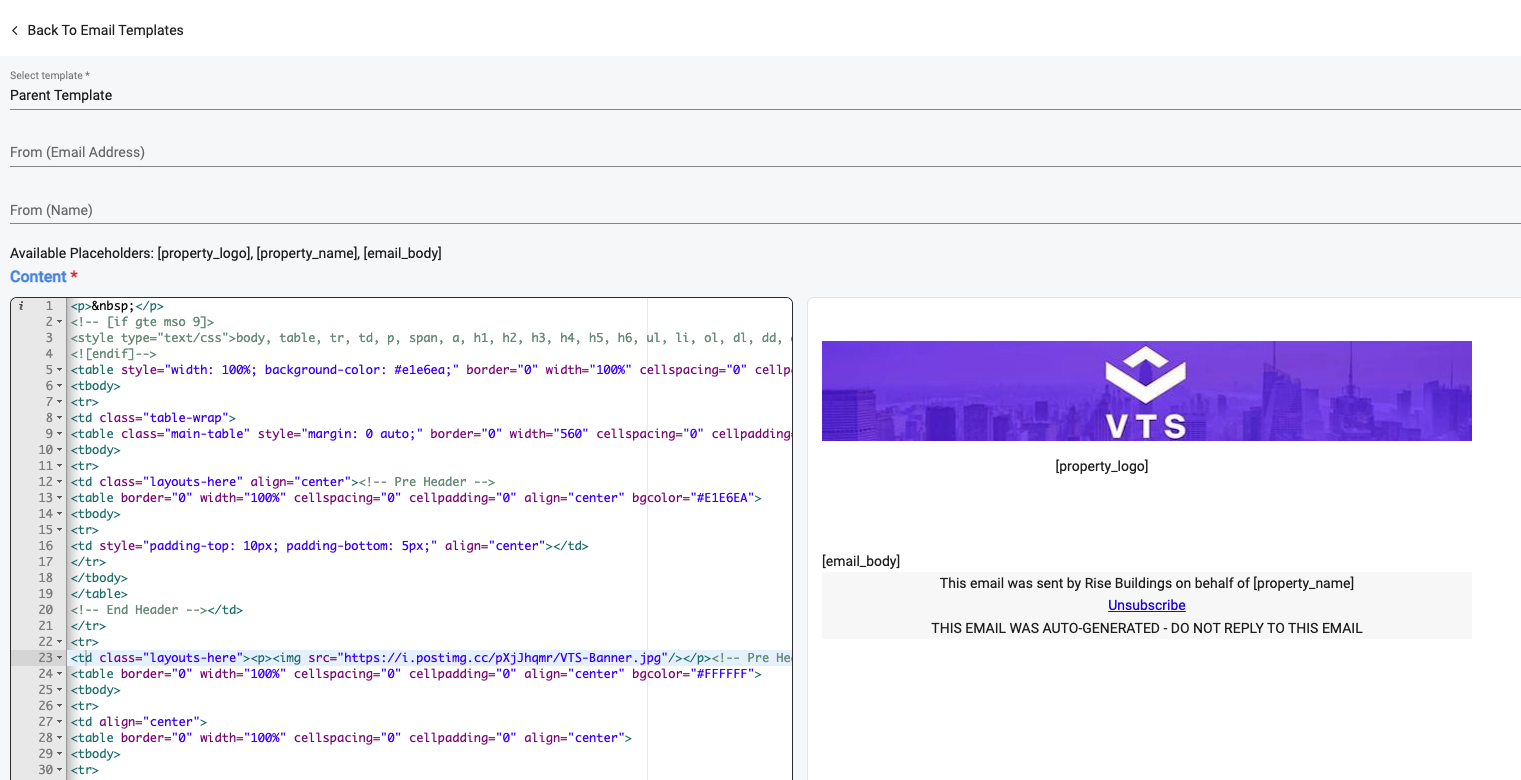Toggle the fold arrow on line 11
Screen dimensions: 1521x780
60,466
